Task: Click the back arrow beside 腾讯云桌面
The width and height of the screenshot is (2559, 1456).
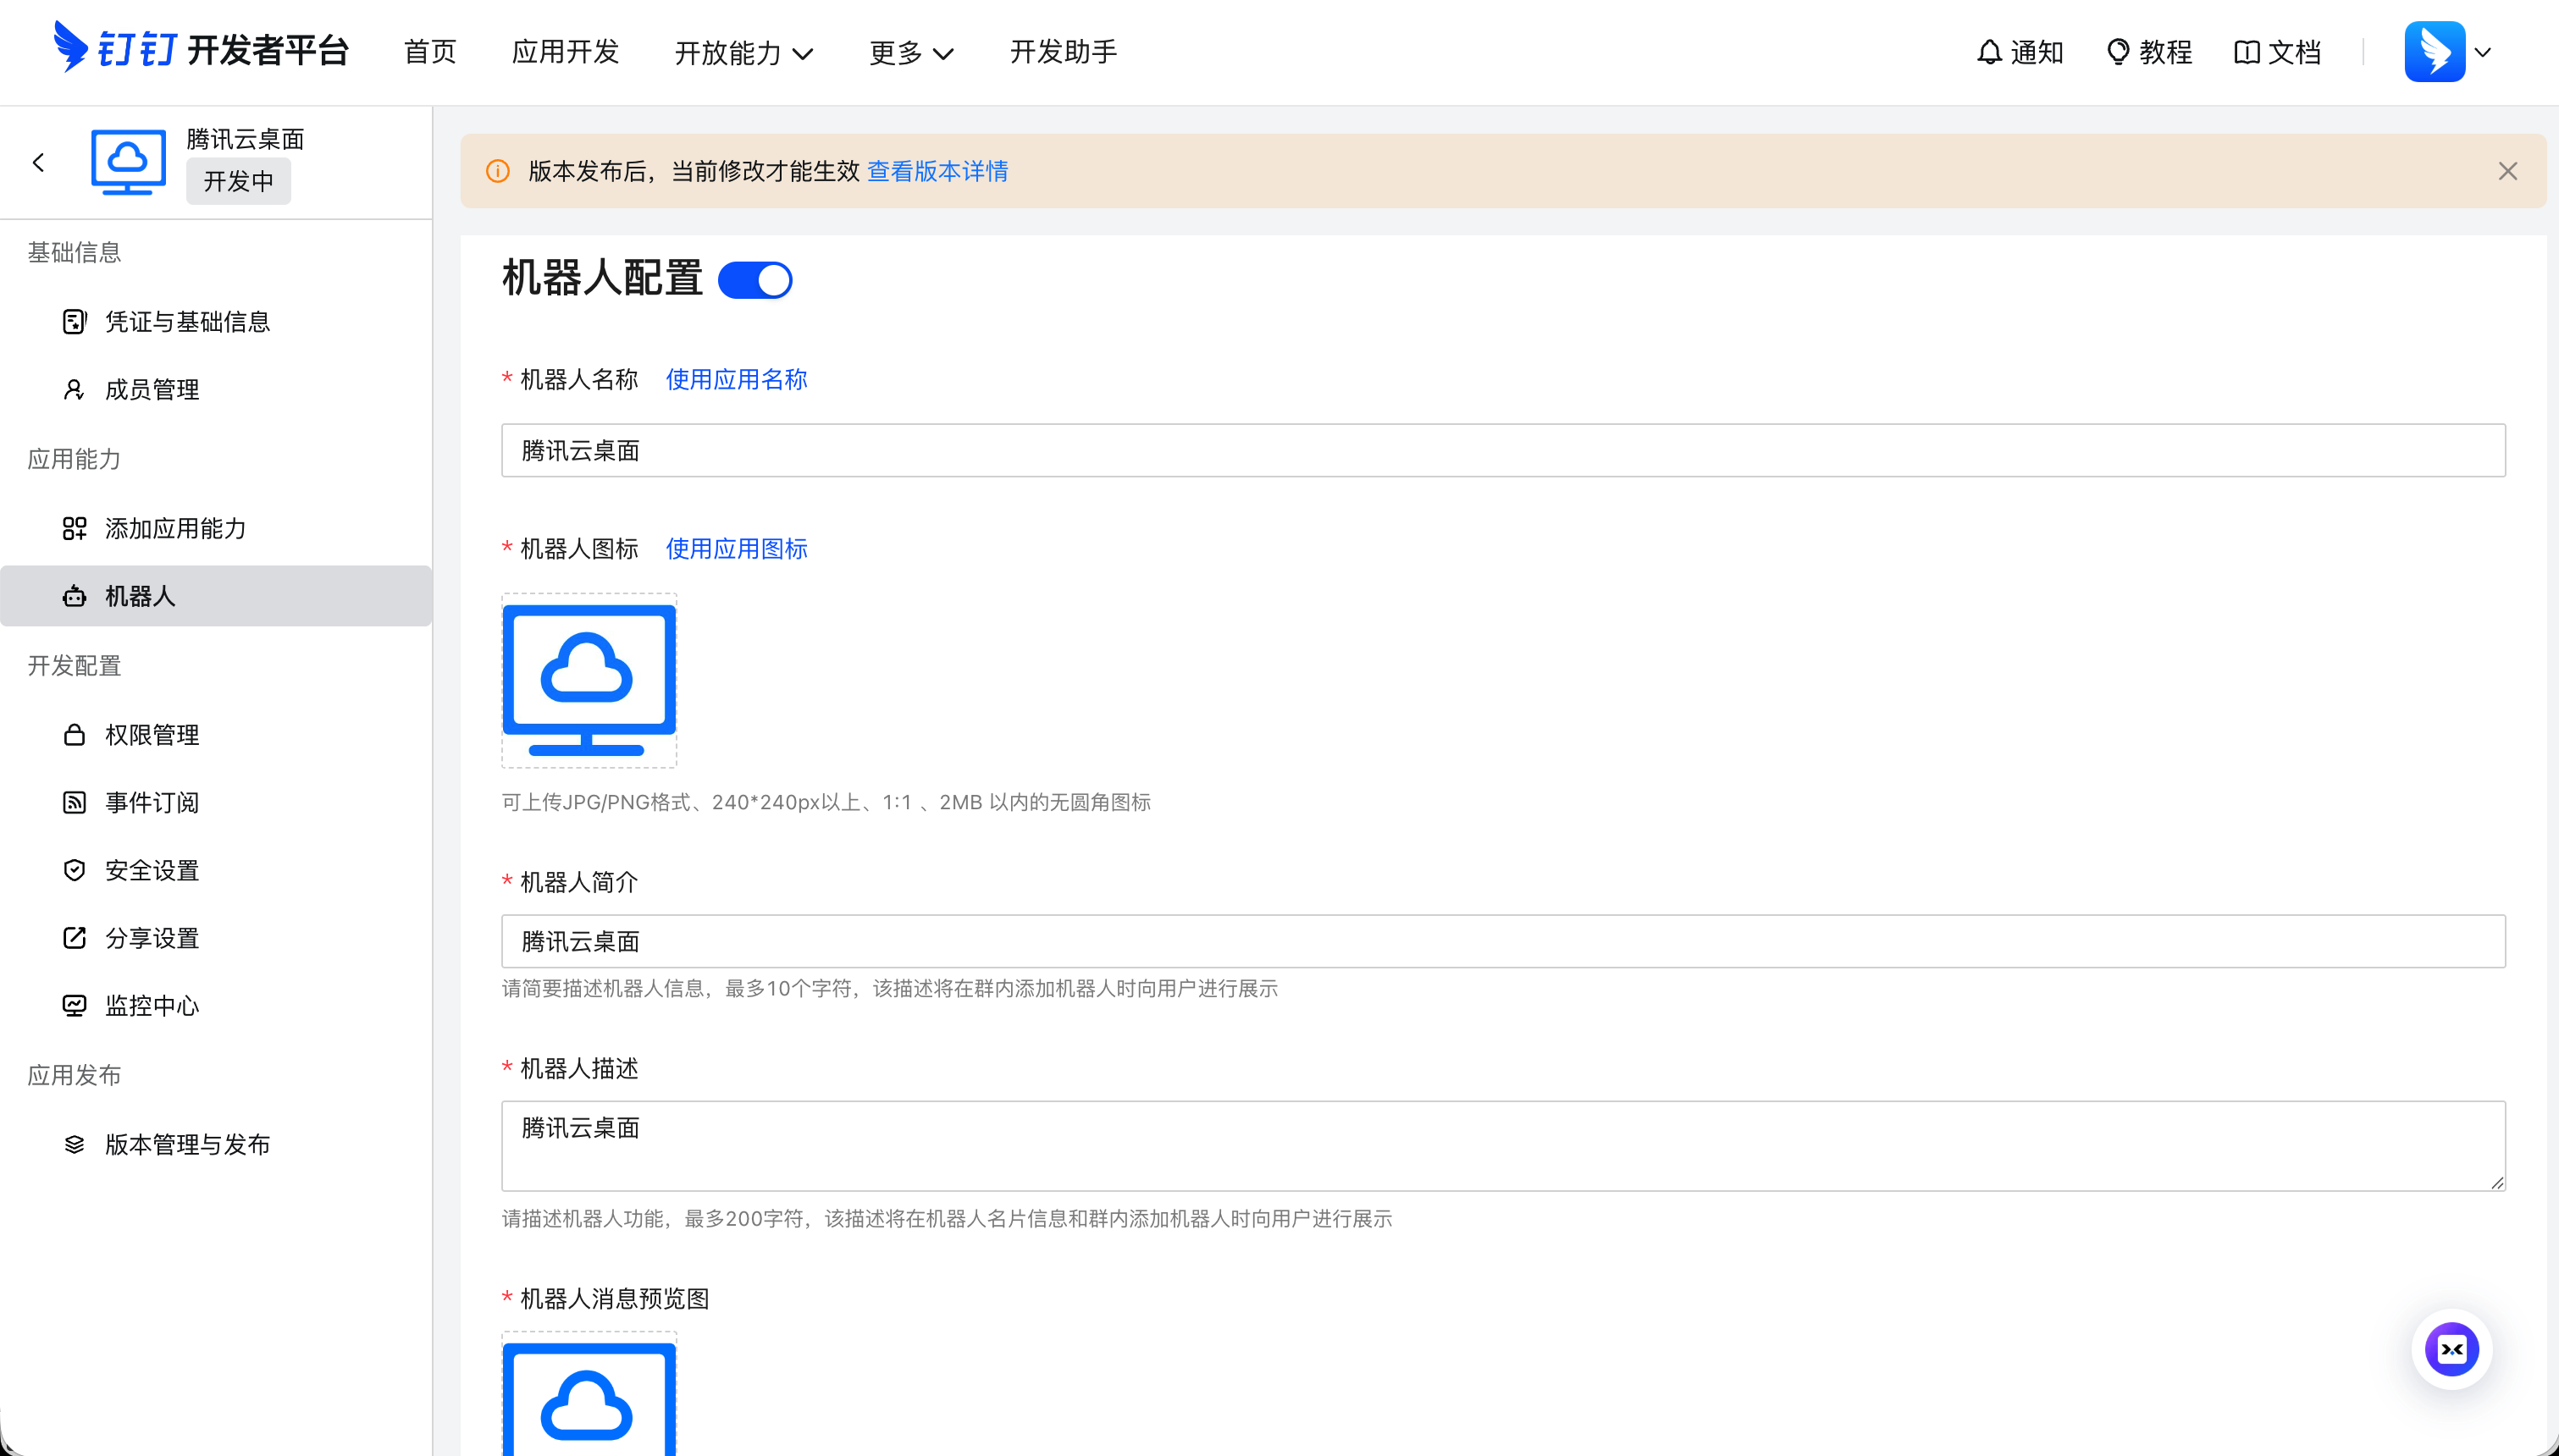Action: tap(39, 163)
